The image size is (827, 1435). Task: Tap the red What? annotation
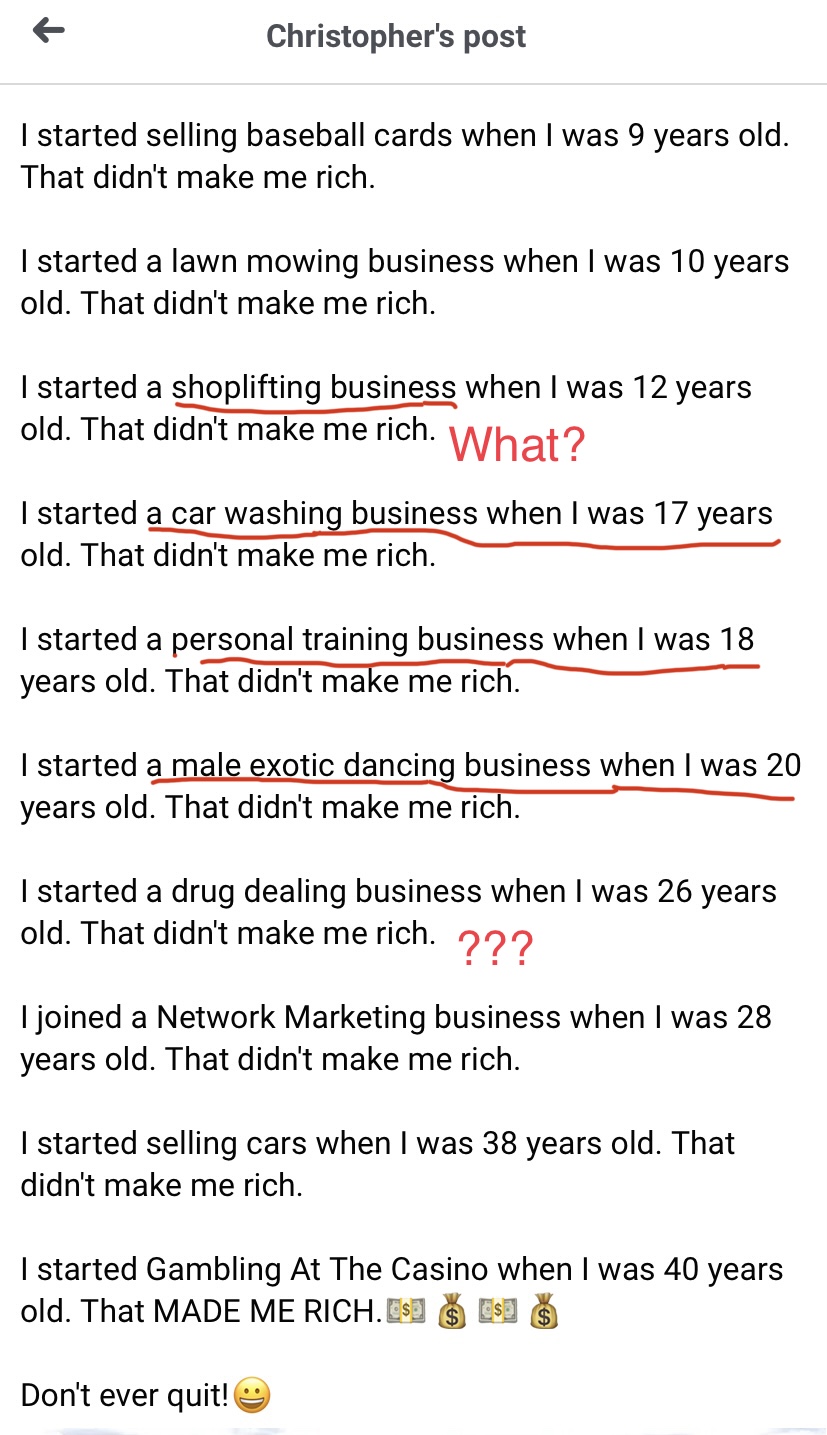click(517, 444)
